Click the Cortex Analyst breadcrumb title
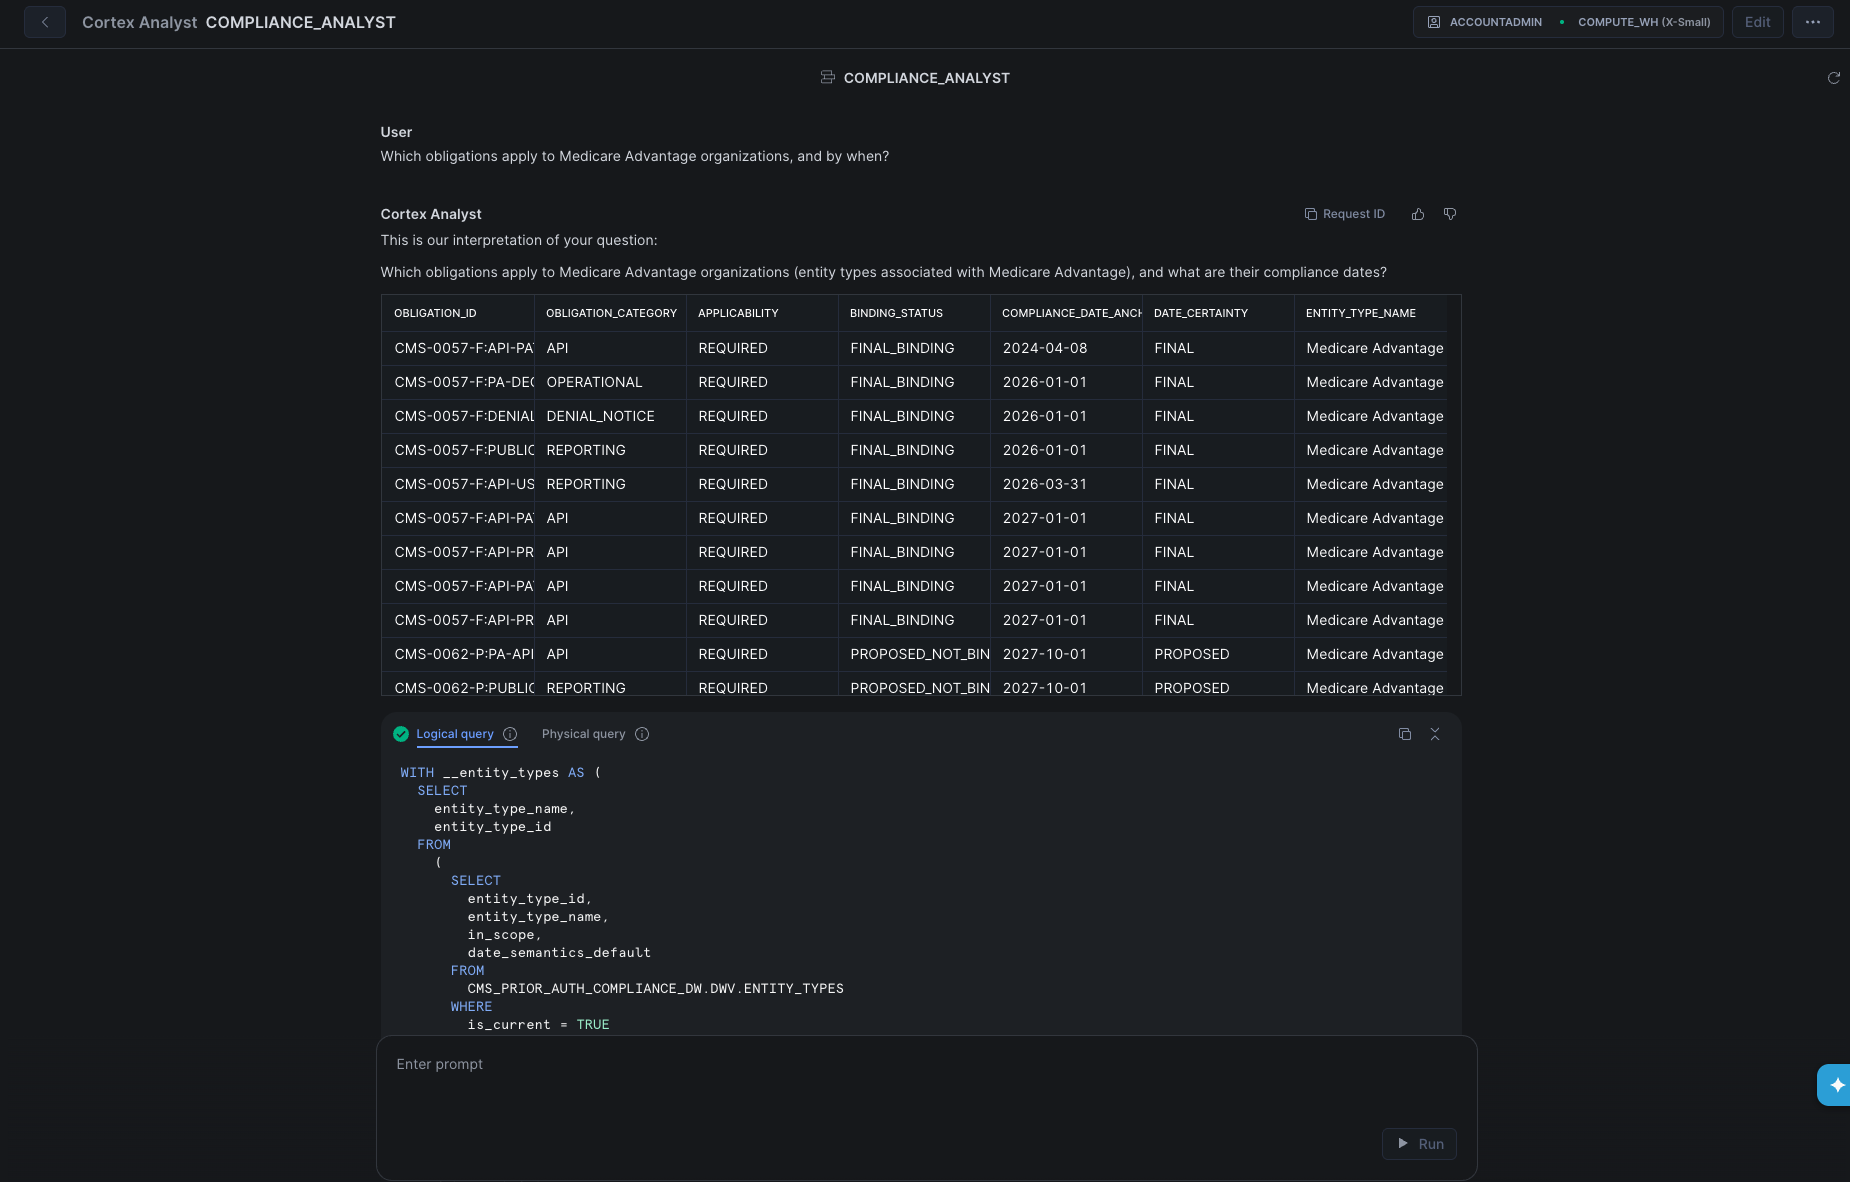 pos(139,22)
